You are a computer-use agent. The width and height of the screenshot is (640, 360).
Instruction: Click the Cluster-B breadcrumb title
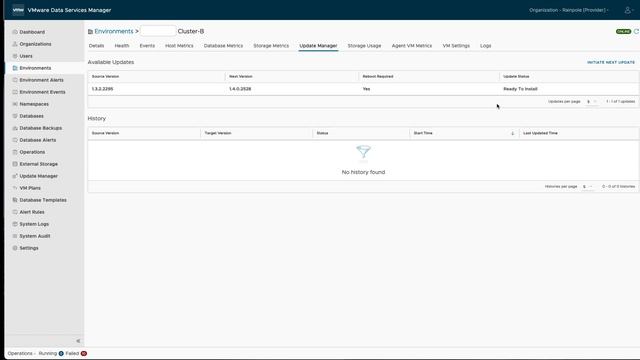(191, 31)
